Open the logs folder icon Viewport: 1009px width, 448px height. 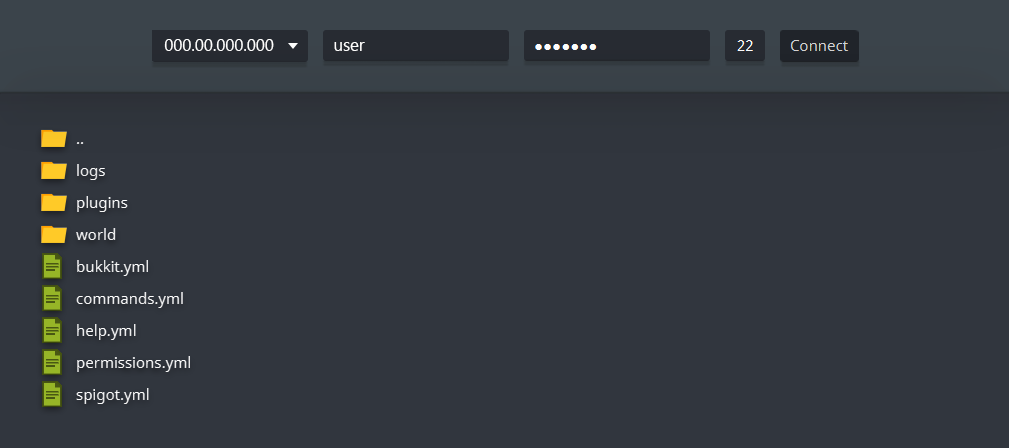[x=53, y=171]
